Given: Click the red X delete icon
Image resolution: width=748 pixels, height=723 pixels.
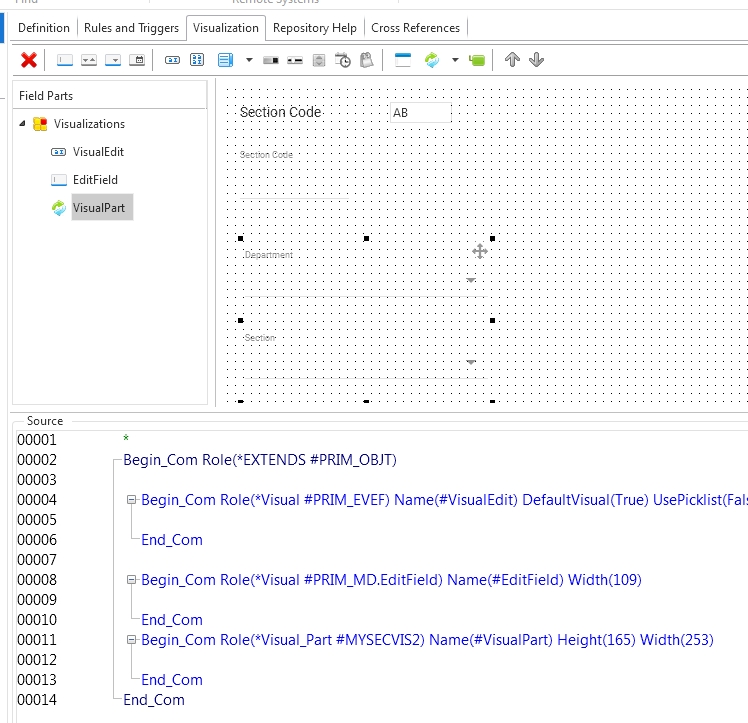Looking at the screenshot, I should tap(29, 60).
